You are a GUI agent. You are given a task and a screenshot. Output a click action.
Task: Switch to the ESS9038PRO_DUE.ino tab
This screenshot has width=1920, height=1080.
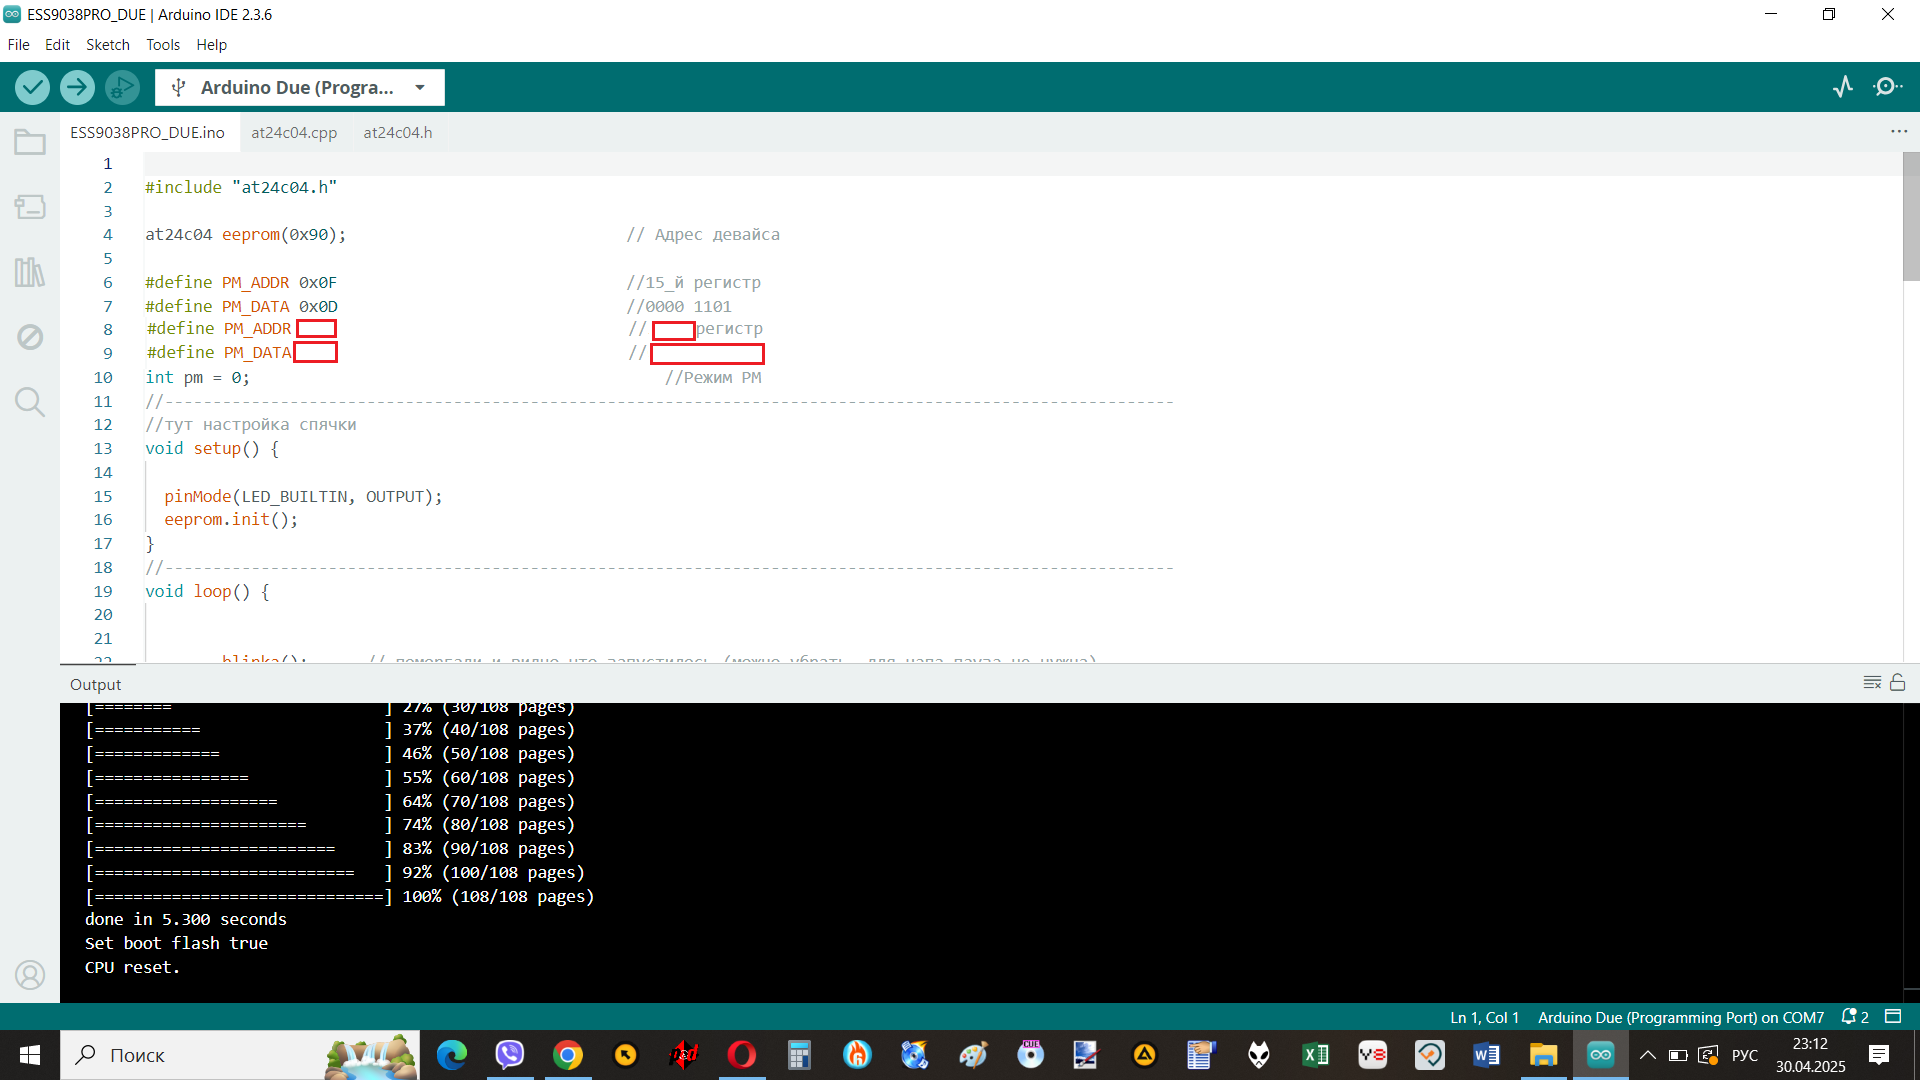[x=148, y=132]
